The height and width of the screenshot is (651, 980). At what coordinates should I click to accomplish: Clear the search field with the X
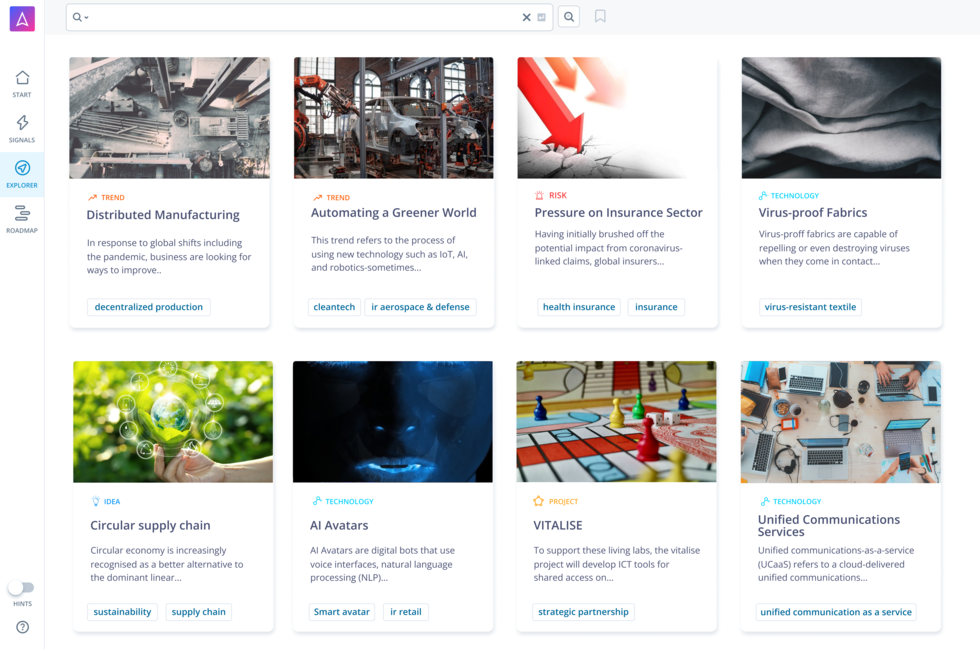pos(526,17)
